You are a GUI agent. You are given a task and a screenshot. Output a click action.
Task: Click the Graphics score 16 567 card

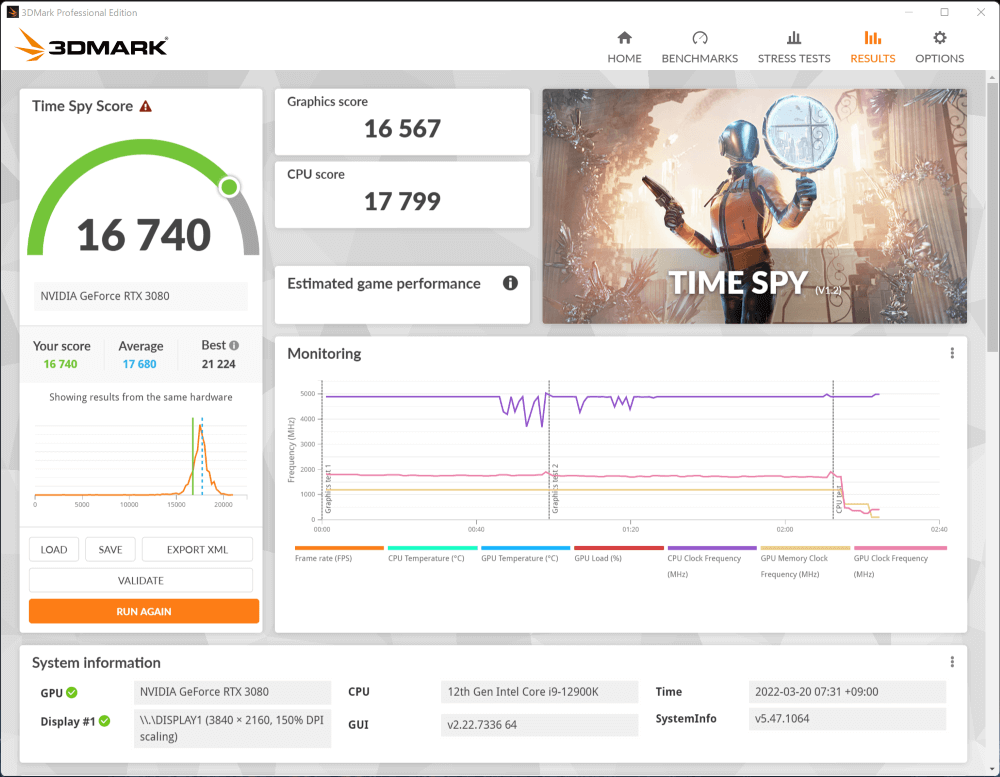(x=402, y=122)
